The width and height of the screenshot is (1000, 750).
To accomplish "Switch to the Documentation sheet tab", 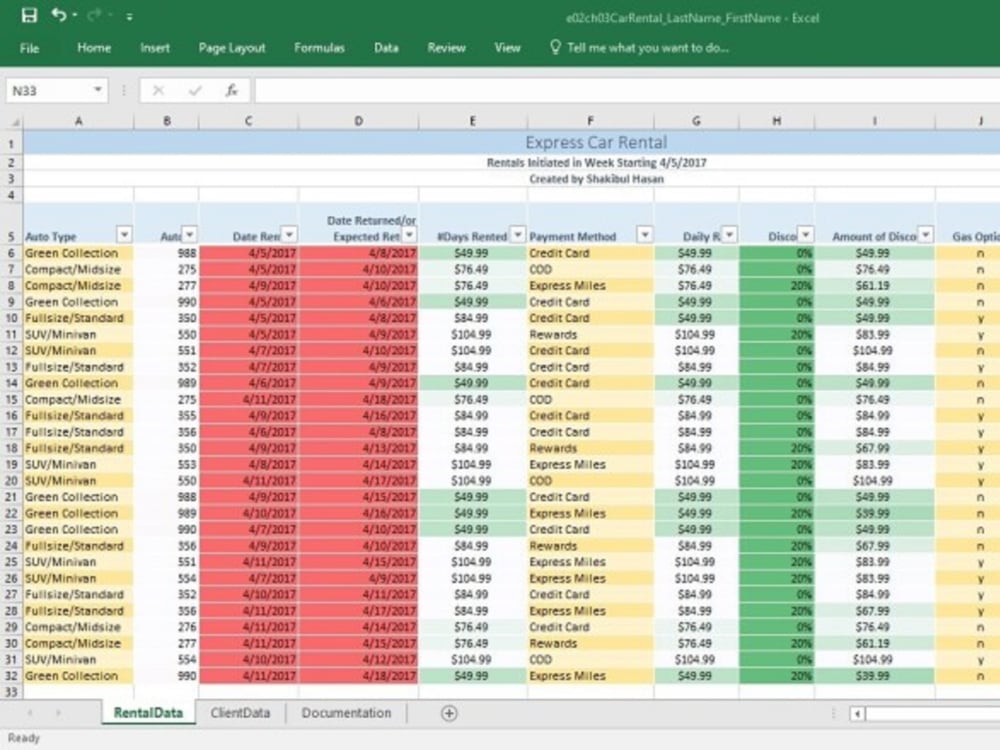I will point(346,713).
